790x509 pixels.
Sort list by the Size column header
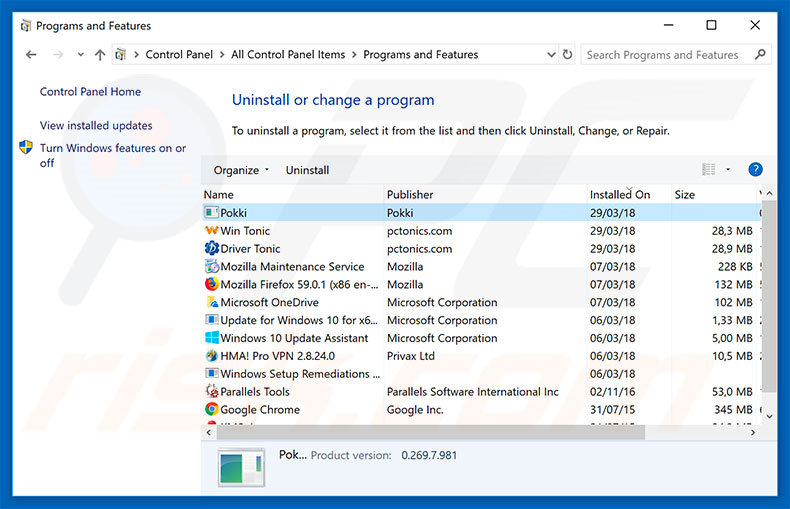tap(714, 195)
